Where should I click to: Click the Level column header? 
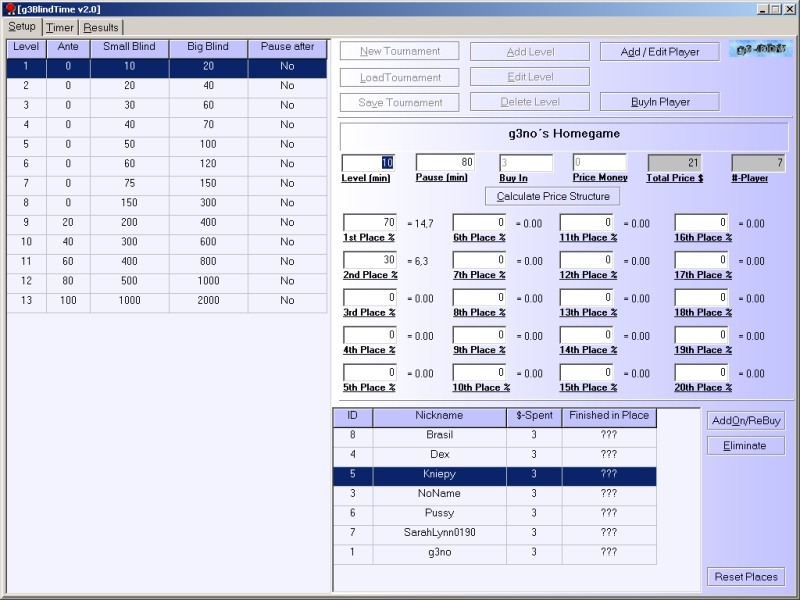point(26,48)
